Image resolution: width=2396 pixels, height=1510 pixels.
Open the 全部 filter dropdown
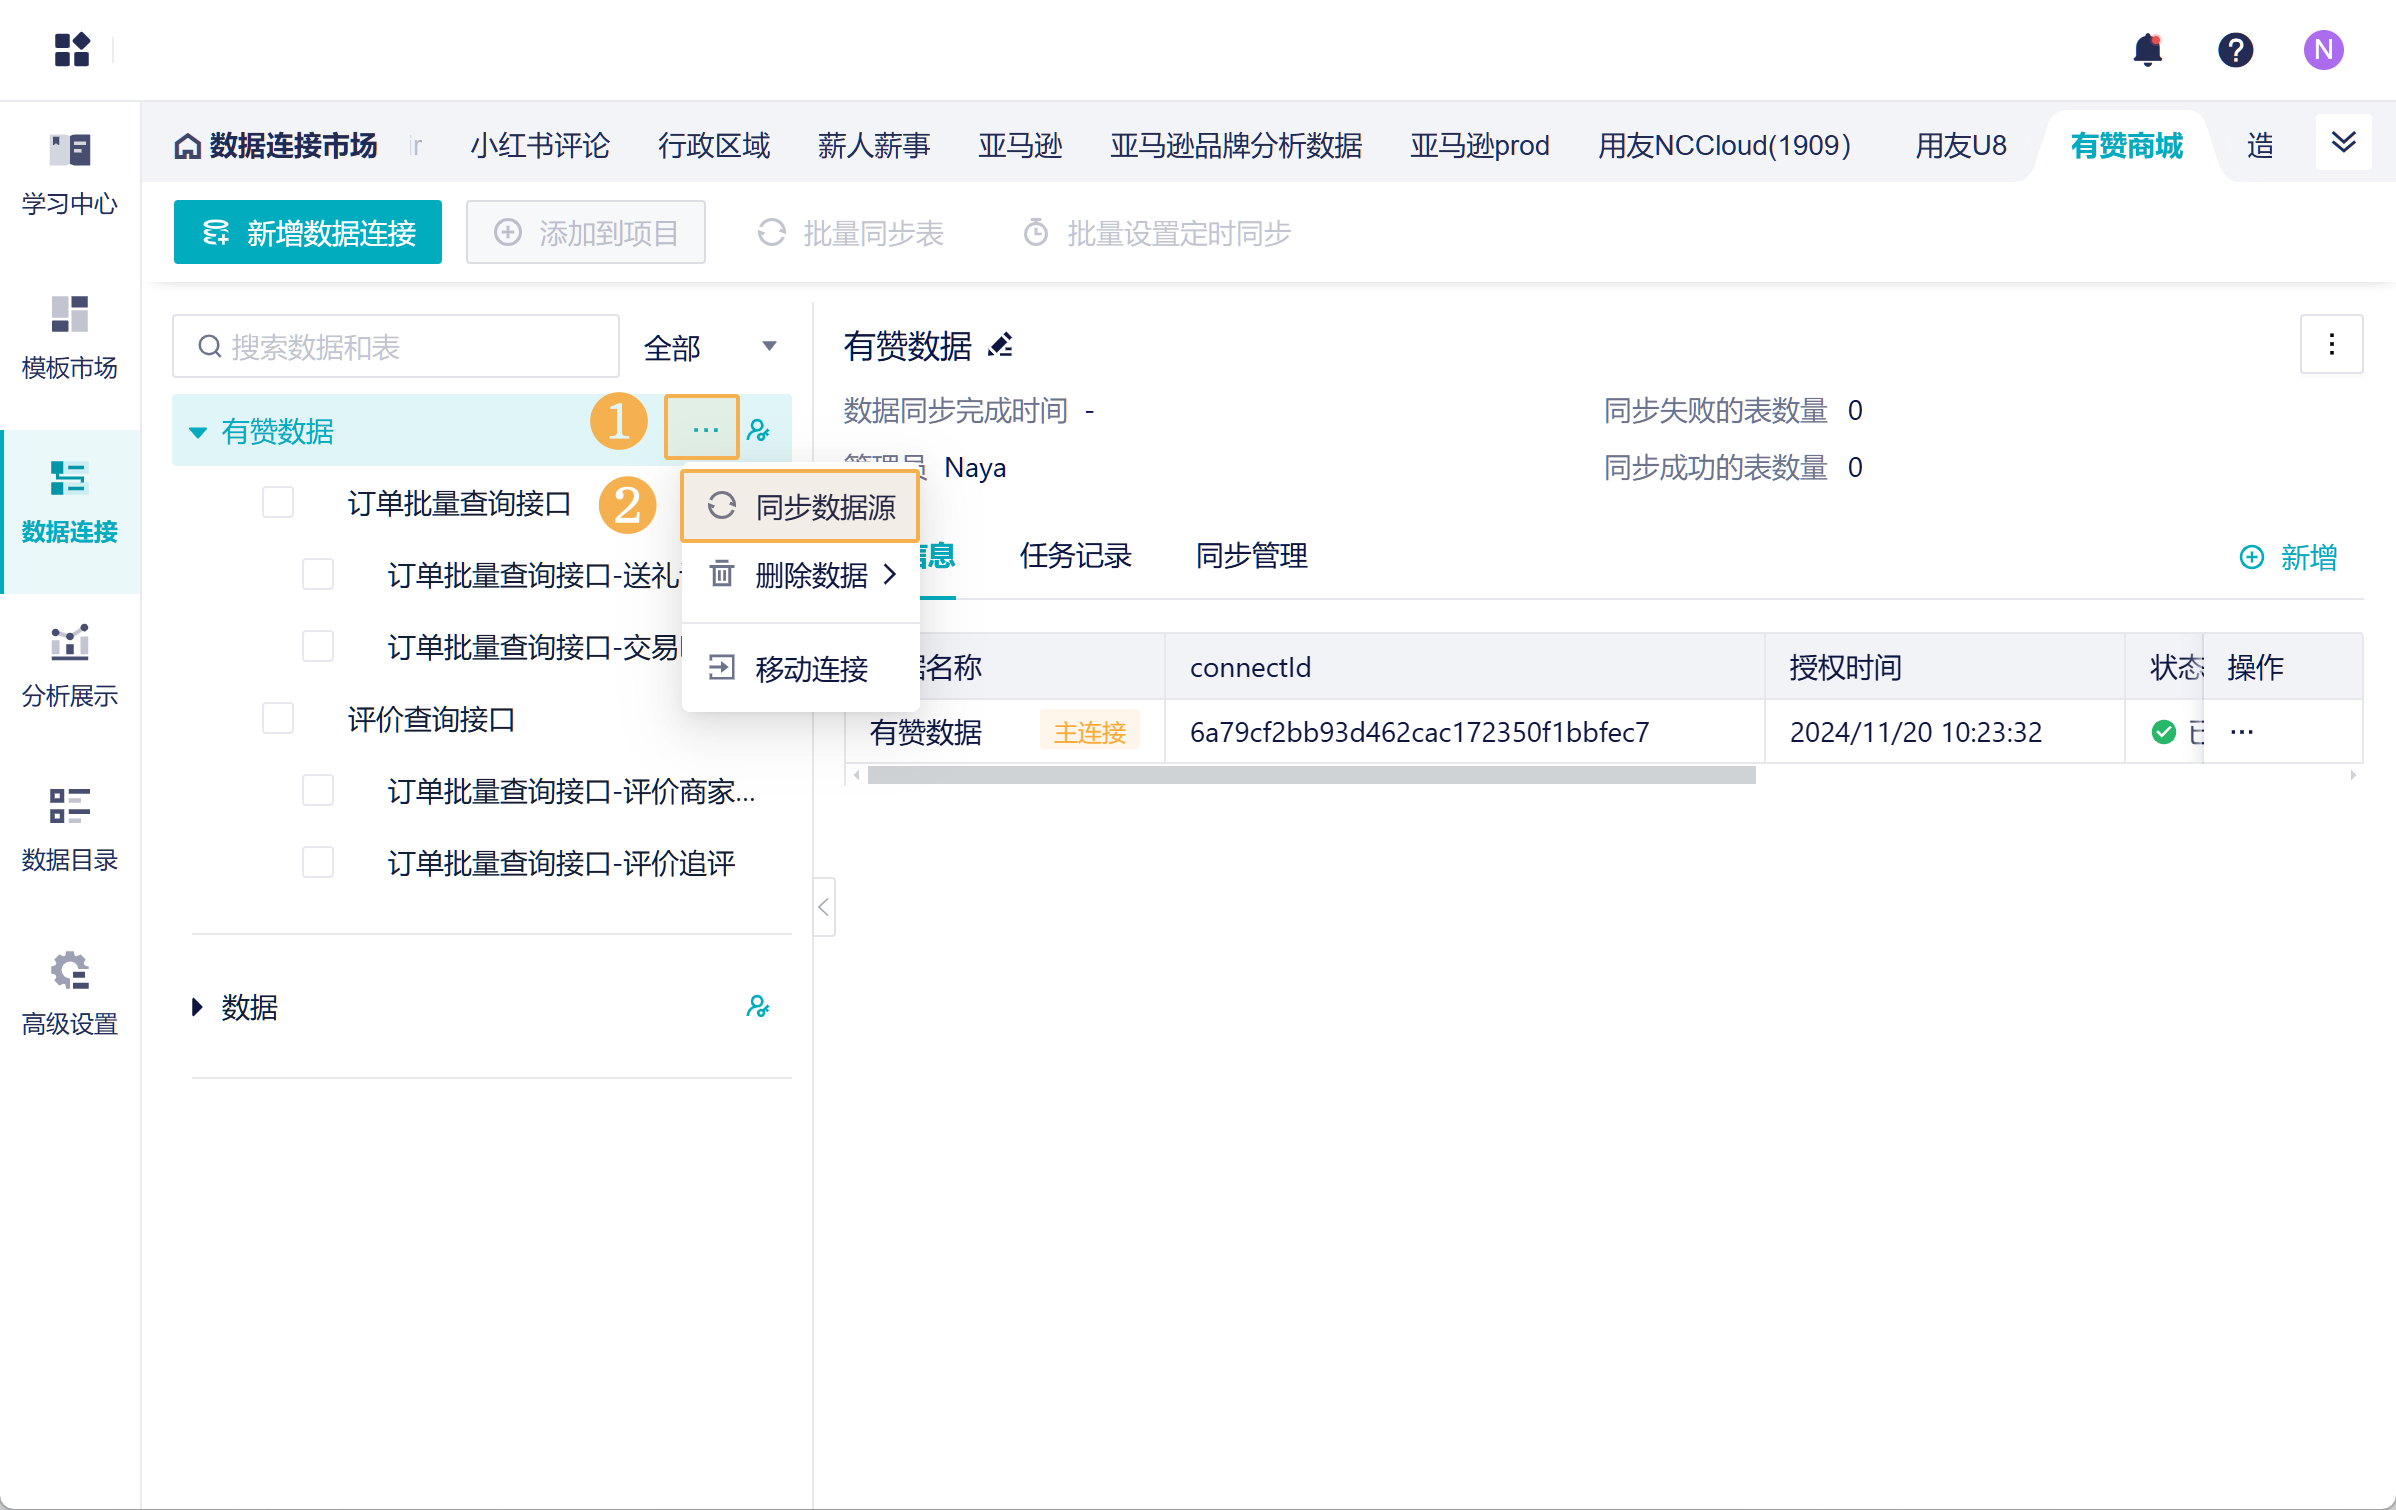click(x=709, y=347)
